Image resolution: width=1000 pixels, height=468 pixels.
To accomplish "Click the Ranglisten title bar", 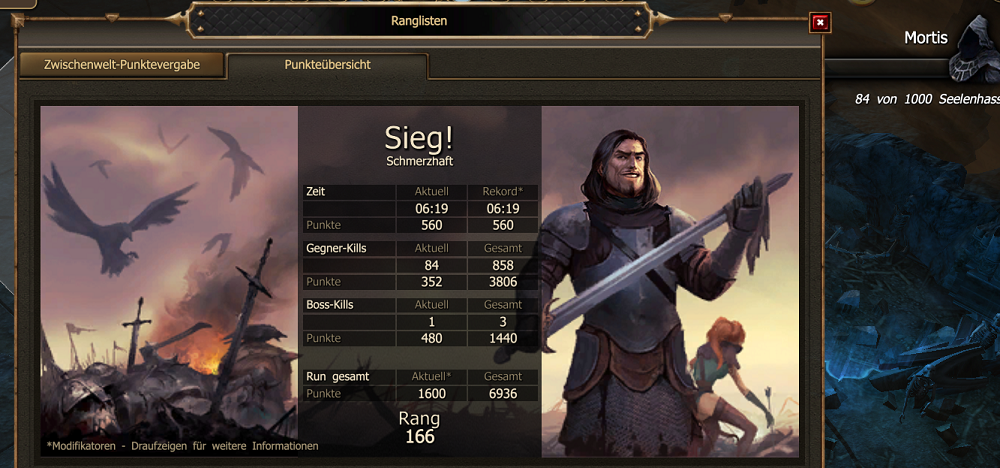I will point(419,21).
